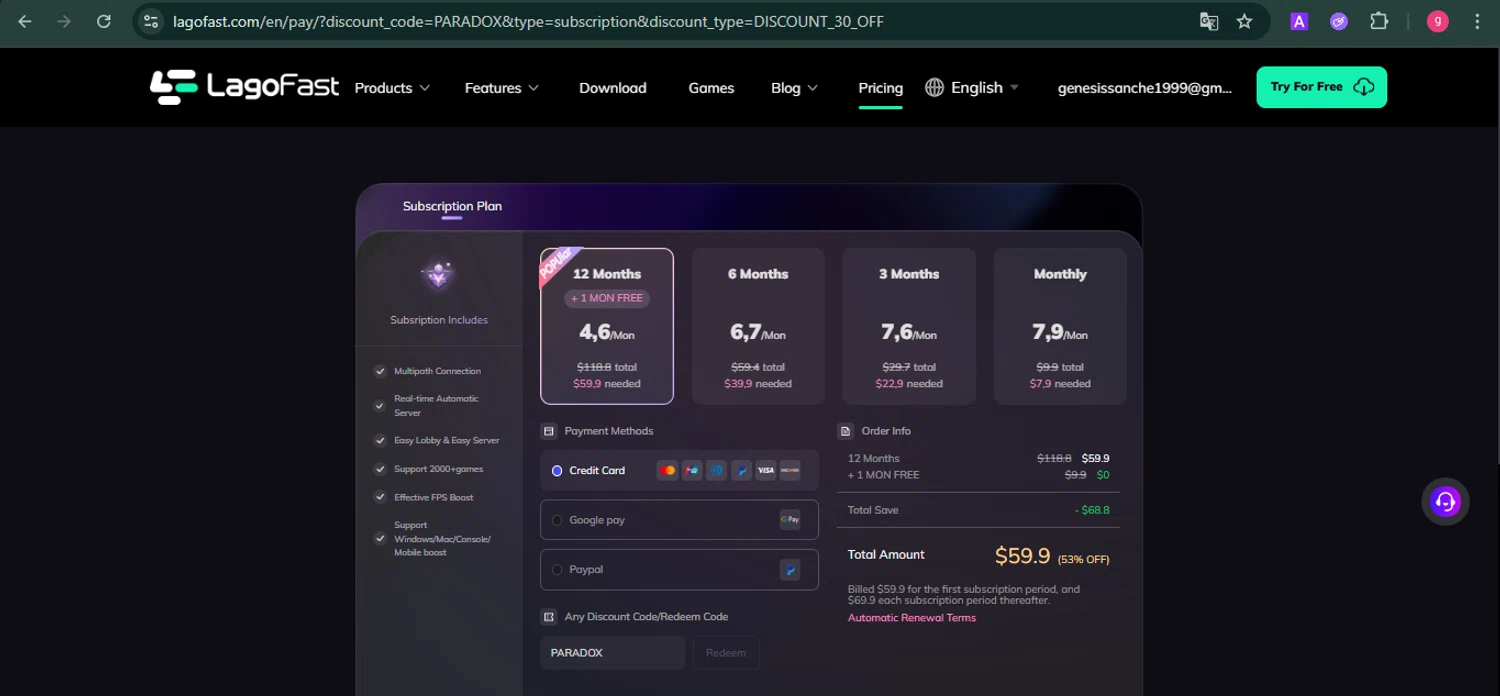The image size is (1500, 696).
Task: Click the PayPal logo in the Paypal row
Action: pos(790,570)
